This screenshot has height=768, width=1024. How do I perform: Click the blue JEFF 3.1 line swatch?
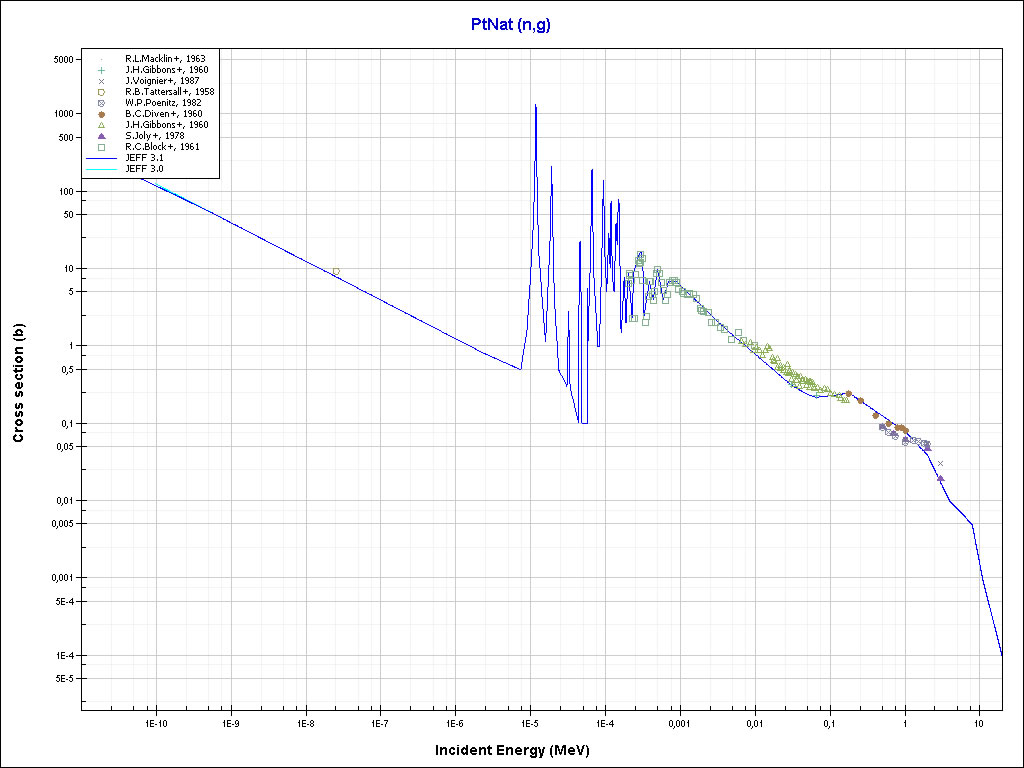(101, 158)
